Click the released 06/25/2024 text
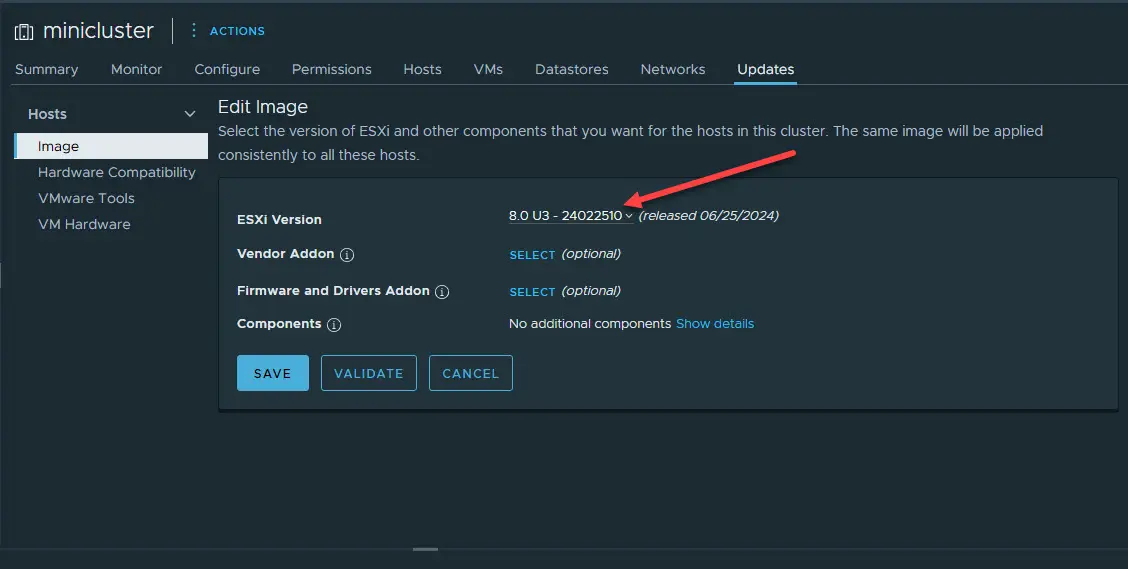 (709, 215)
